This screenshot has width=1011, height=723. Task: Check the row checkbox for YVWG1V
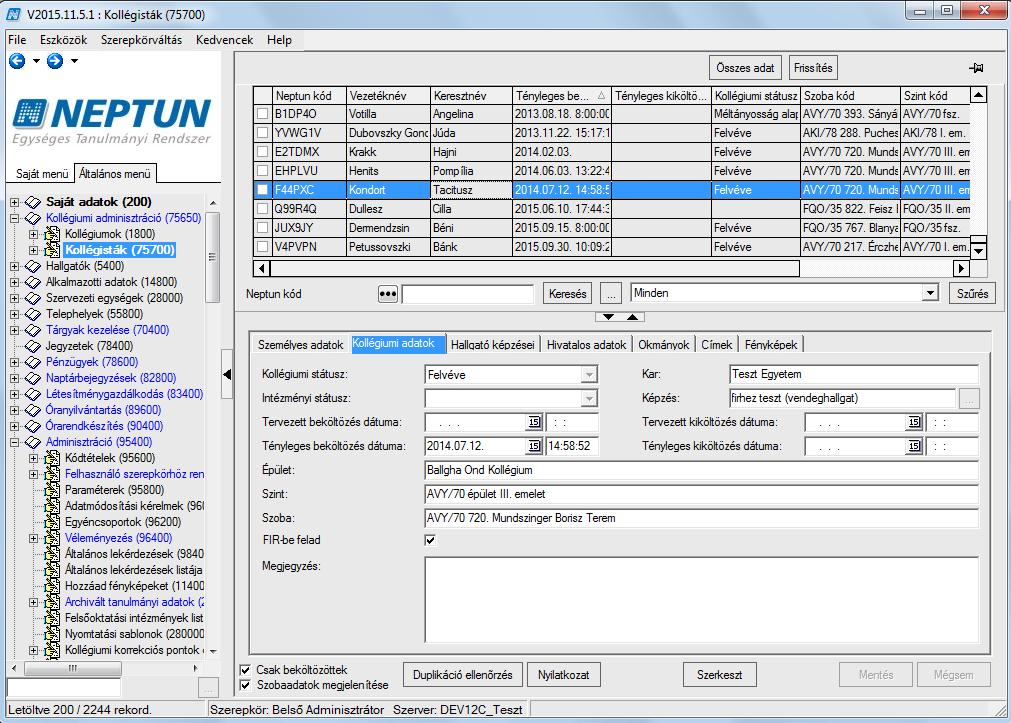click(262, 133)
